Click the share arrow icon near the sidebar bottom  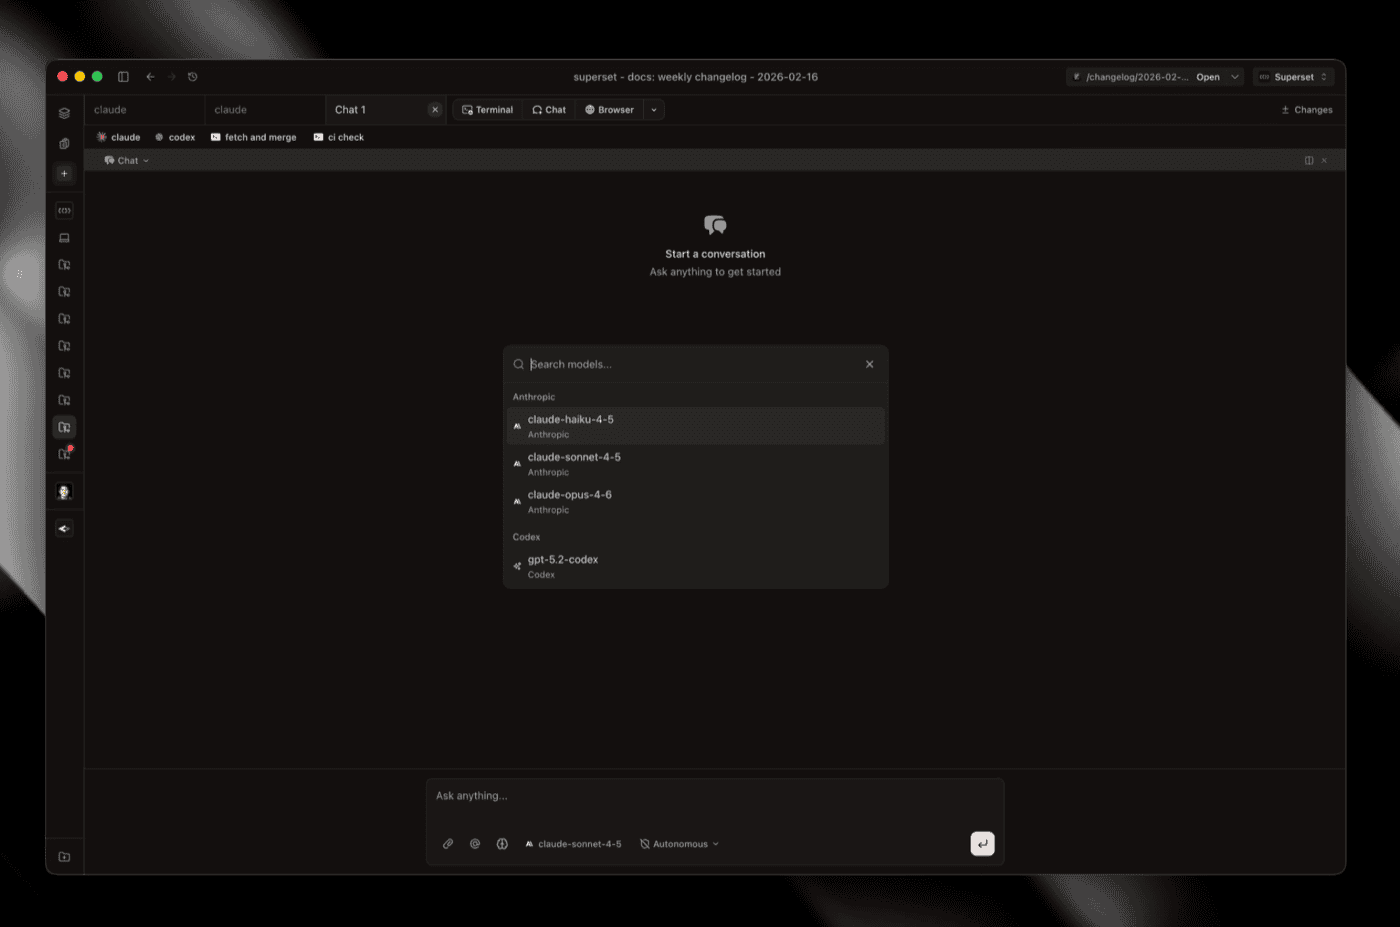pyautogui.click(x=64, y=528)
